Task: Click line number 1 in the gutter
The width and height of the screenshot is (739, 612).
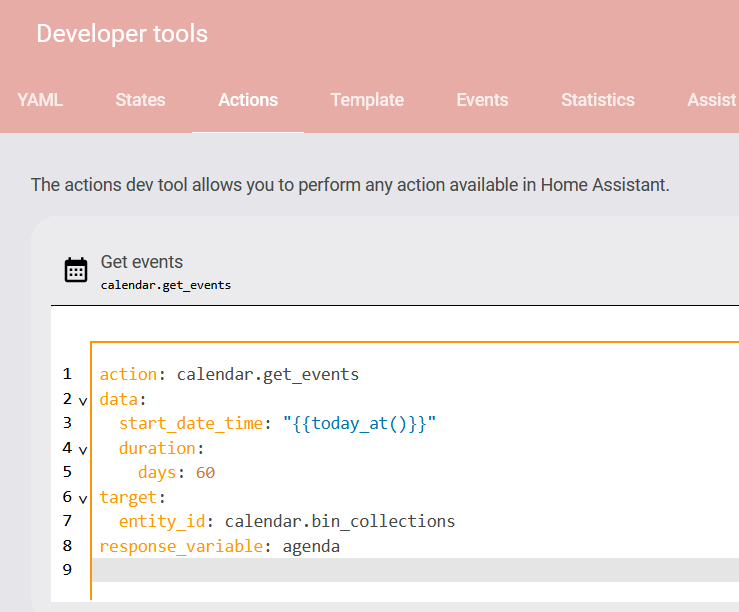Action: 67,374
